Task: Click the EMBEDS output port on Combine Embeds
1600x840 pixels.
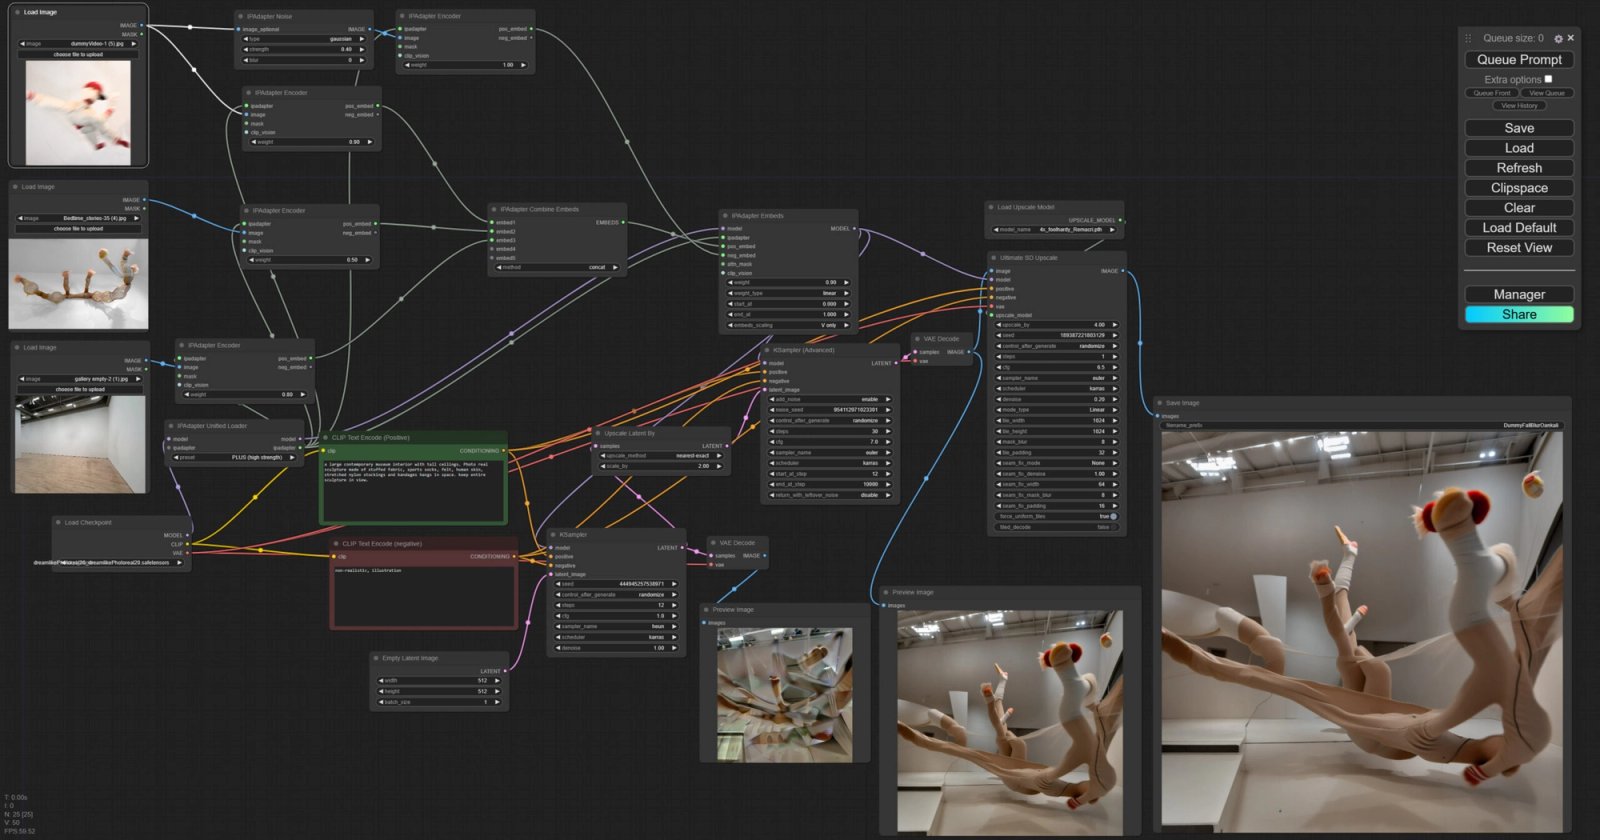Action: pyautogui.click(x=624, y=222)
